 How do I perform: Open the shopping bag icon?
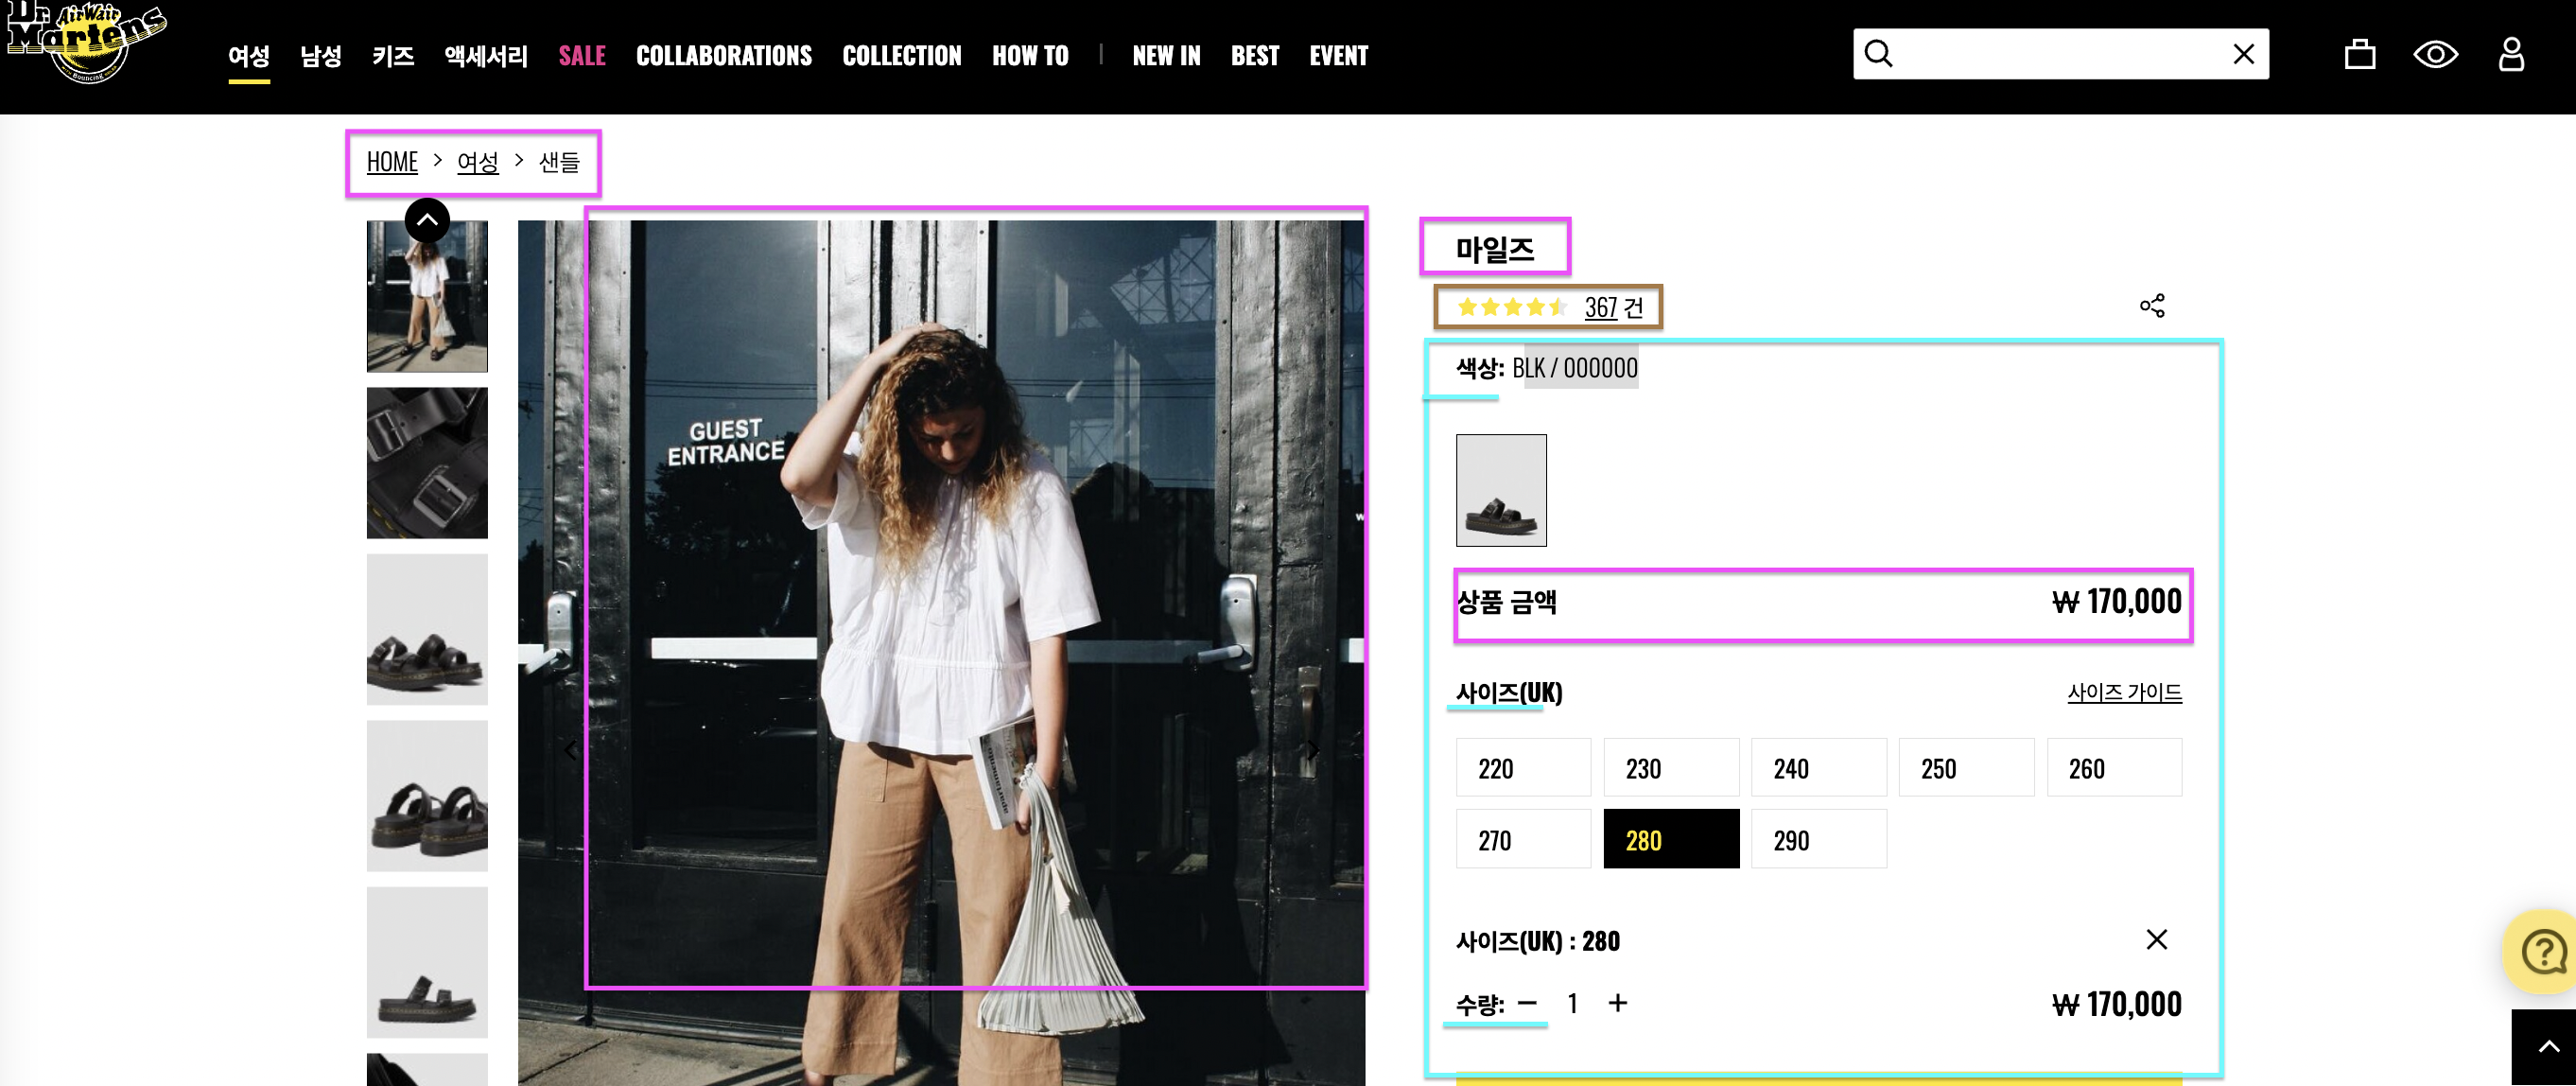click(2359, 54)
